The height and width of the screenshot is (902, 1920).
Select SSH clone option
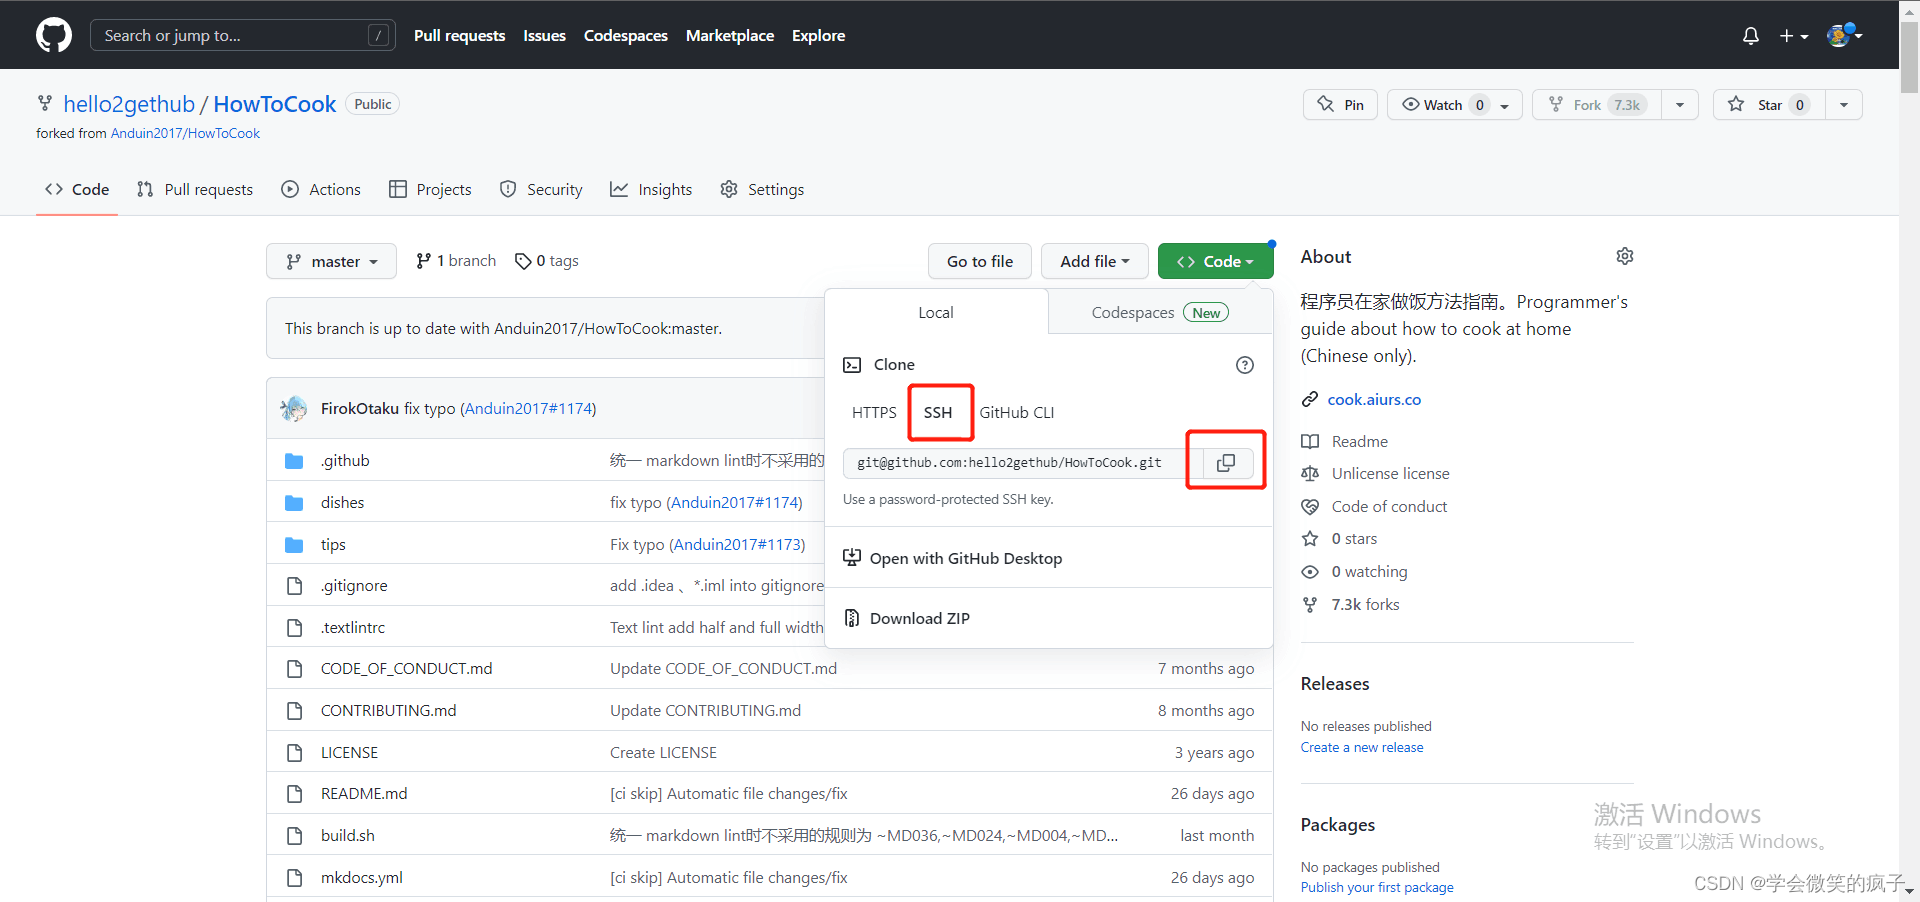click(938, 412)
